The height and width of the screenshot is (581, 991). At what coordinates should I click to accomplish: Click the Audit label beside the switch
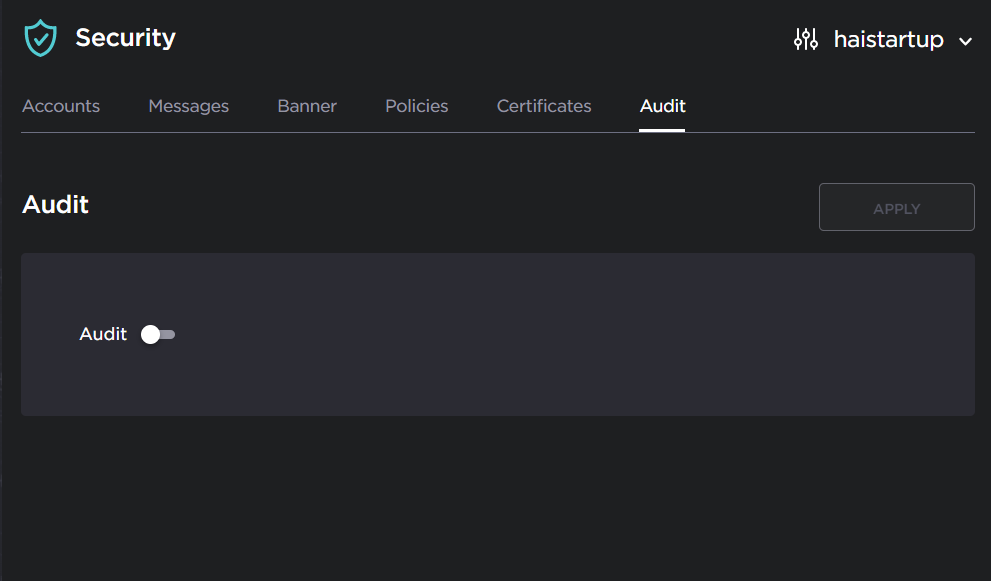(x=103, y=334)
